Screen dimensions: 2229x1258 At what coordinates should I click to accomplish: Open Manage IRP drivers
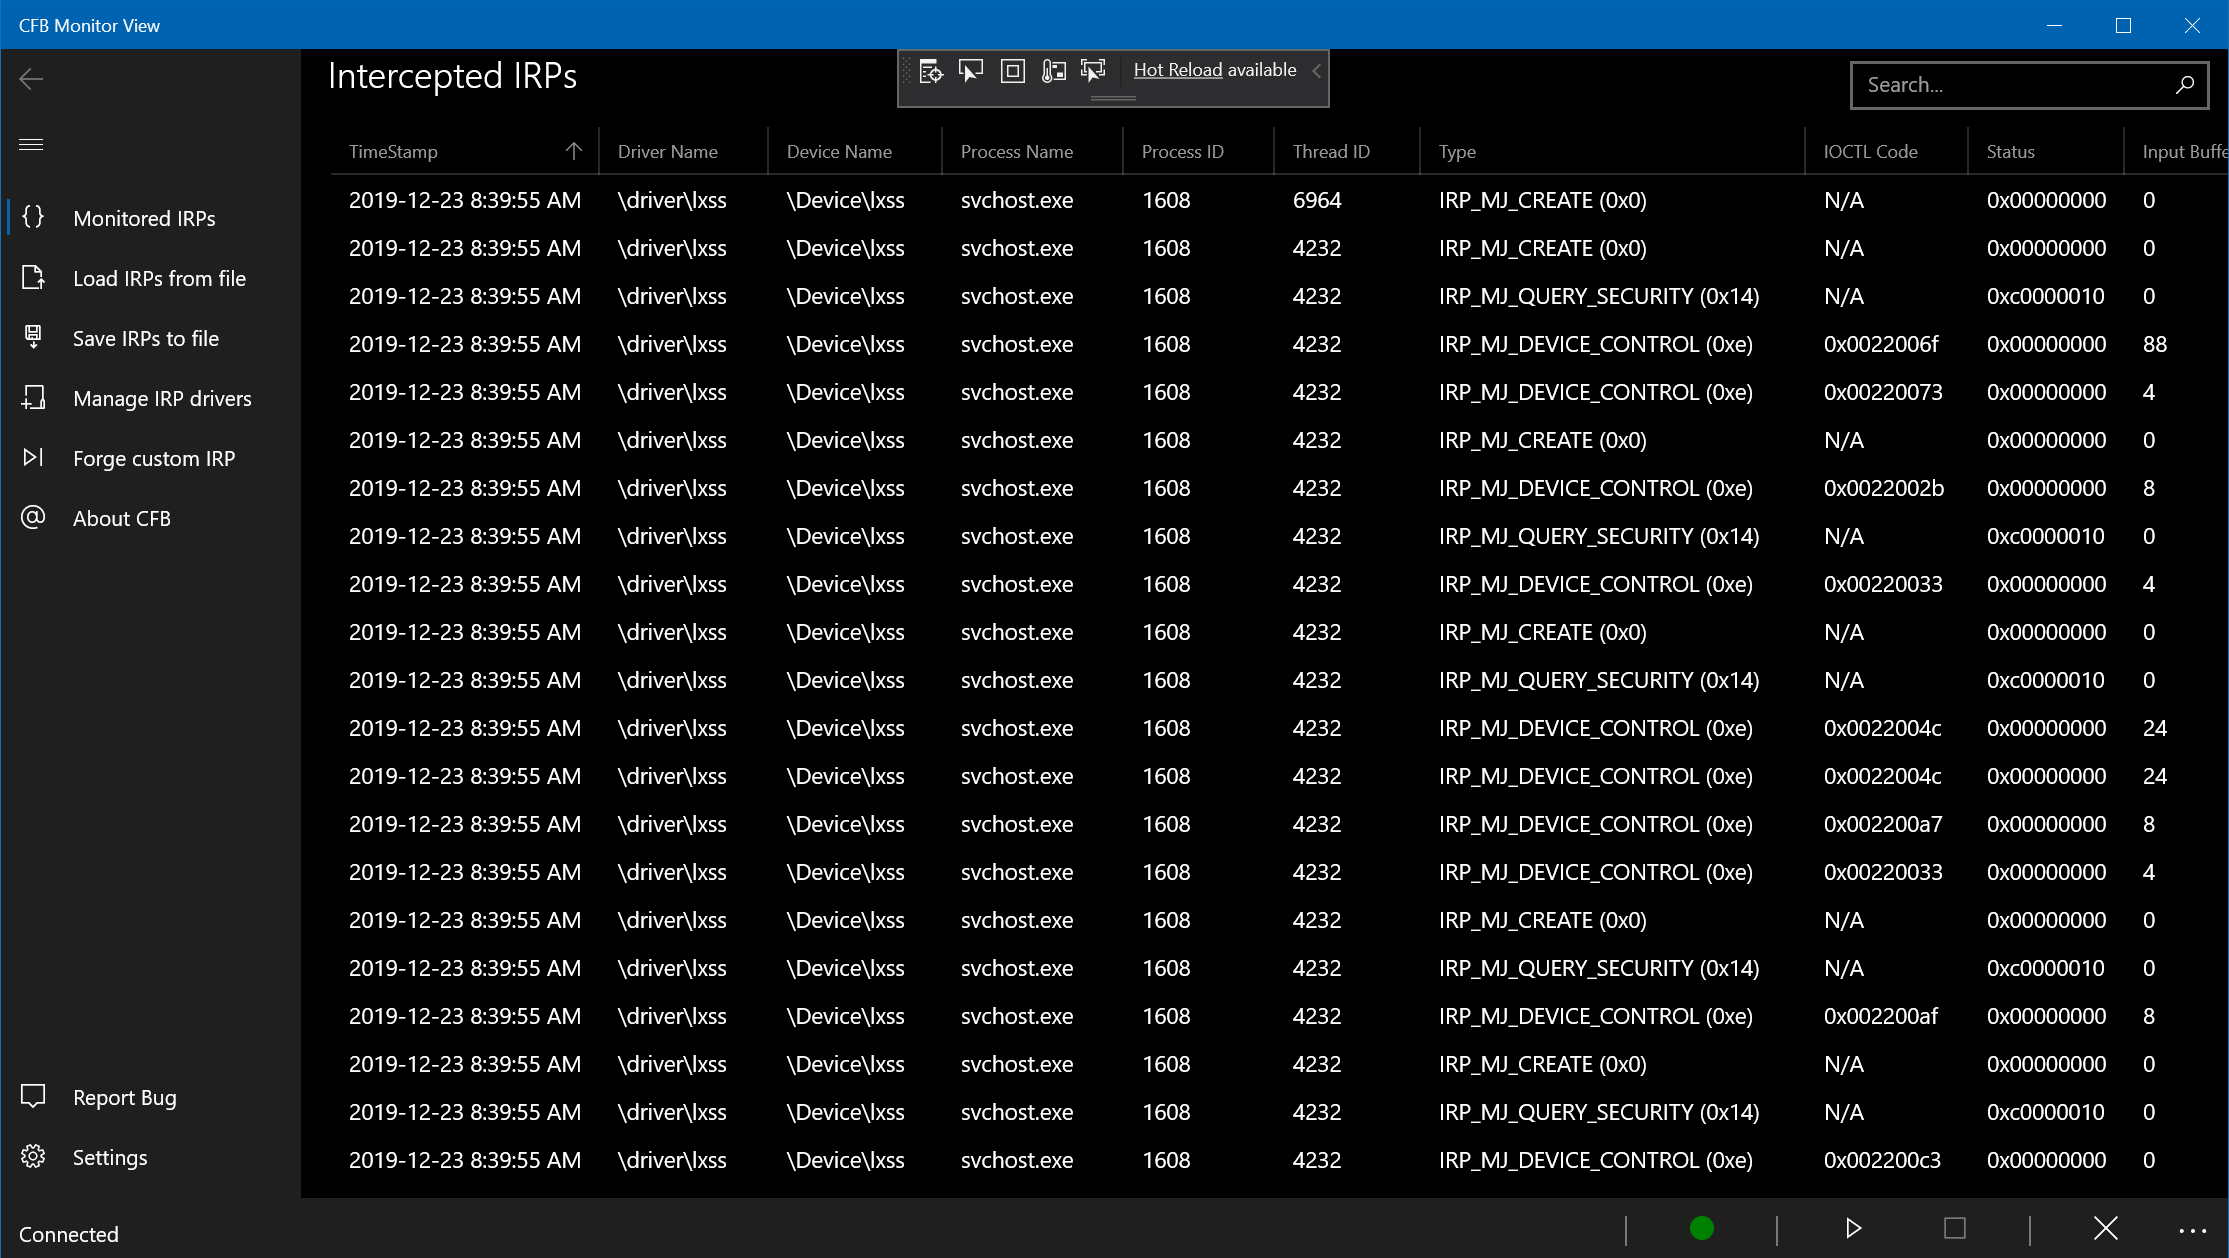(x=162, y=398)
